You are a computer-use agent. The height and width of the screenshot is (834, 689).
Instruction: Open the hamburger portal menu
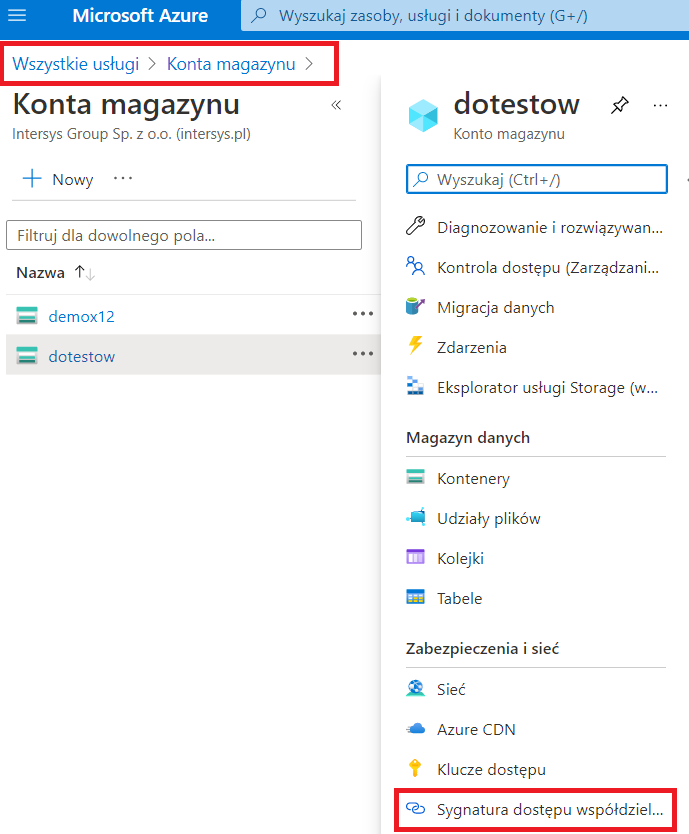17,15
